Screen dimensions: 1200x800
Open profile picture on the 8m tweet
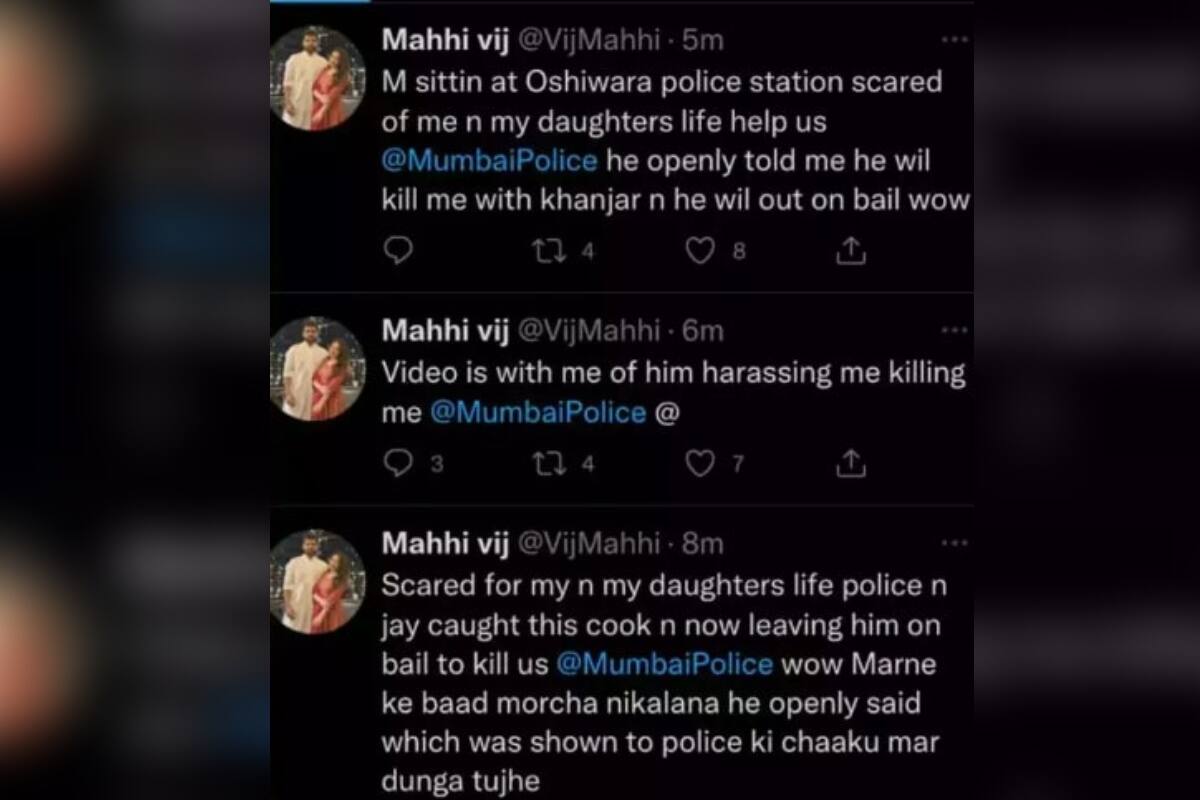(318, 581)
